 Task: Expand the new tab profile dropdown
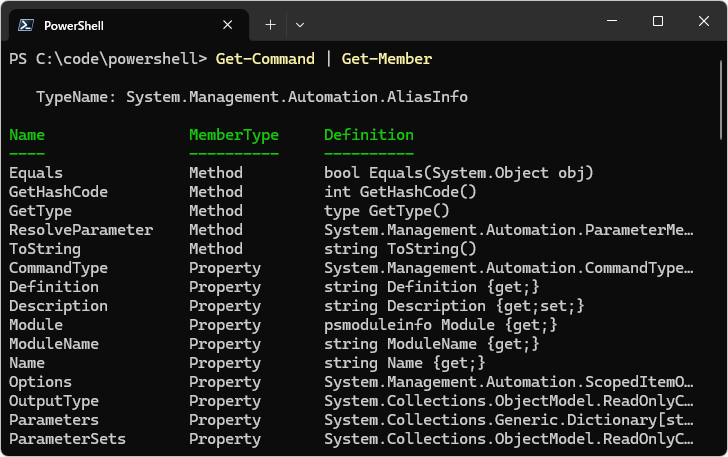[x=300, y=24]
